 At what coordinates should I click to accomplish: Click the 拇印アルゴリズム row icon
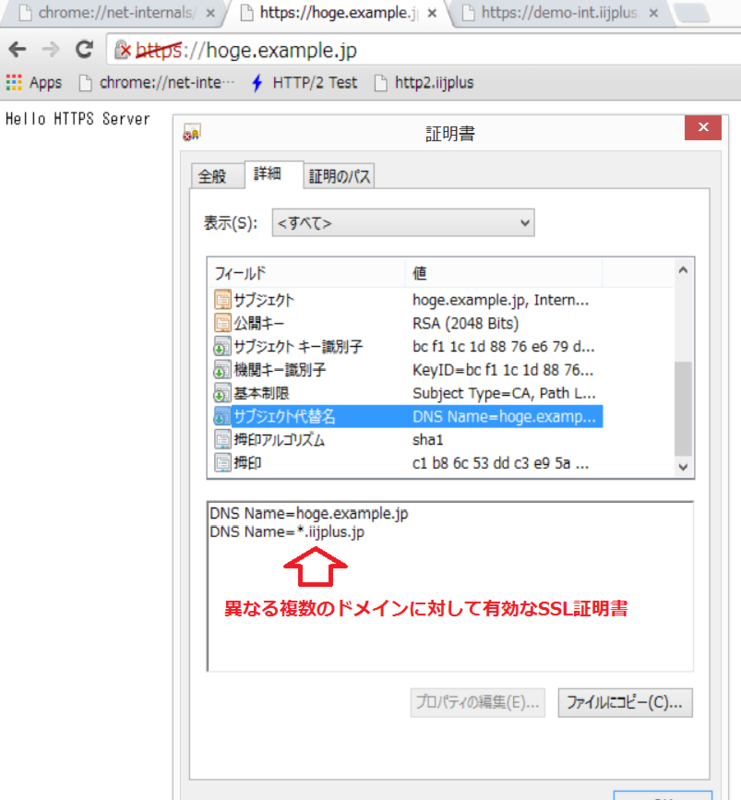pos(223,440)
